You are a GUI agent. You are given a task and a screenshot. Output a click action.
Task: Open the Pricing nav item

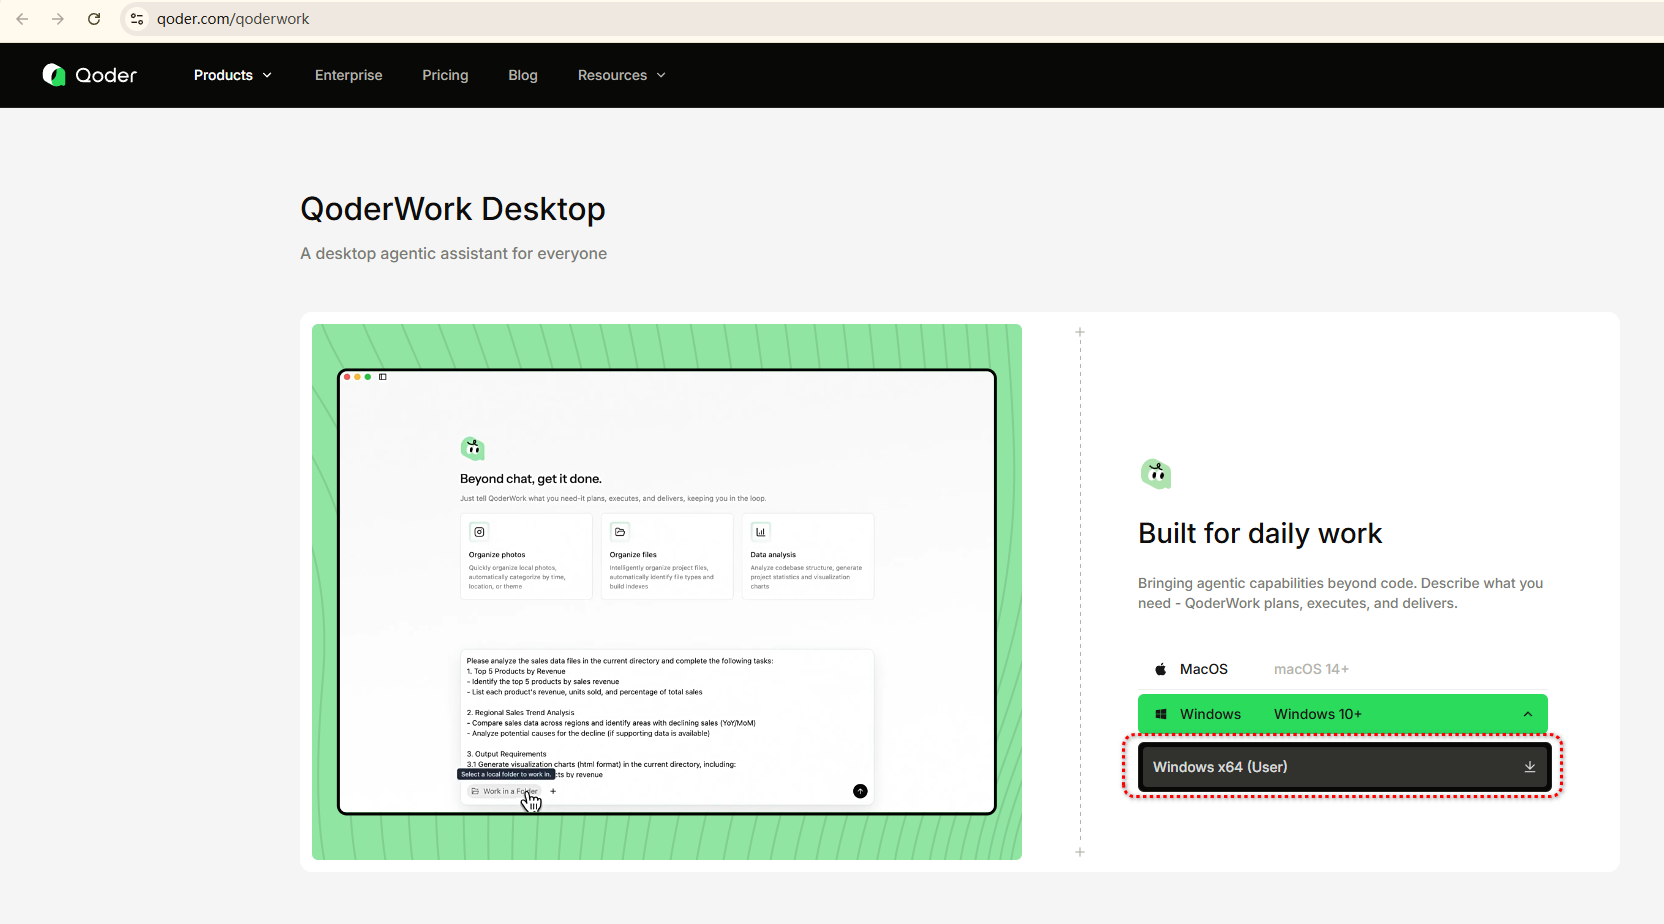[x=445, y=75]
